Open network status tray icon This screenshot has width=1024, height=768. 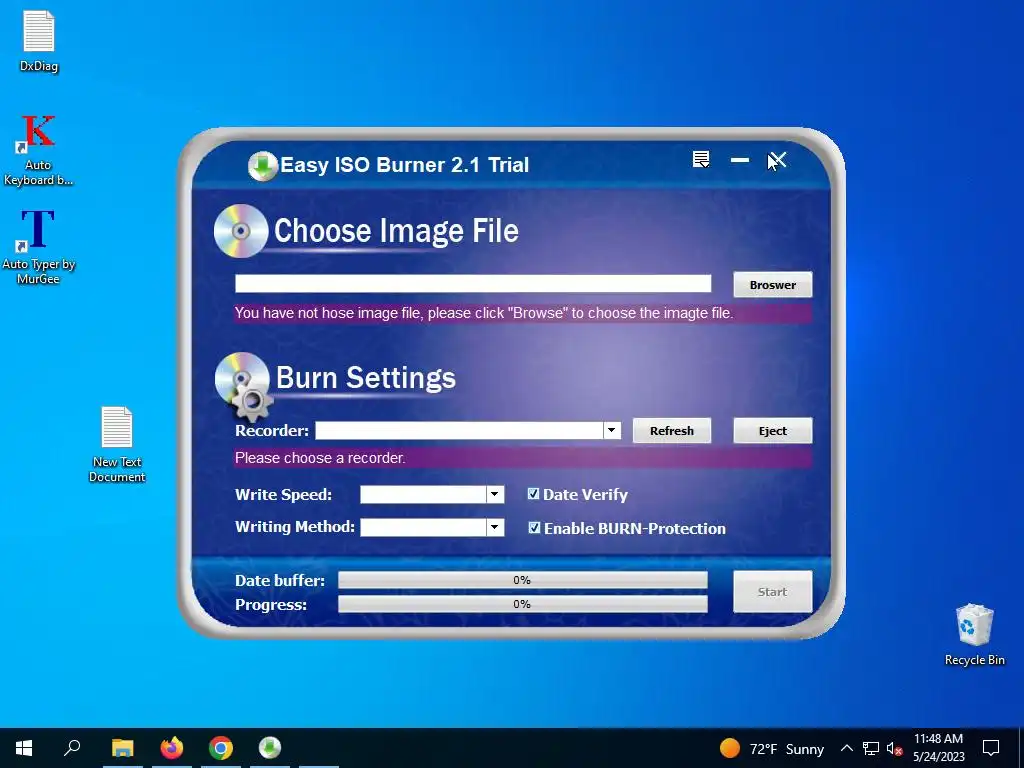(x=871, y=748)
